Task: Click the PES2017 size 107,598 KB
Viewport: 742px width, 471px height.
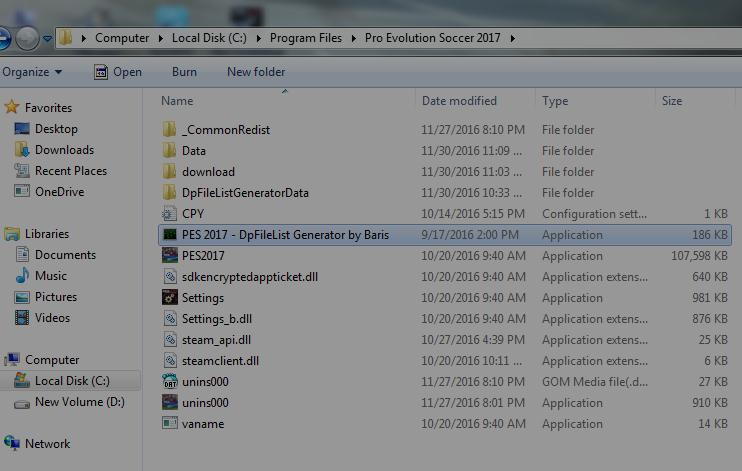Action: [699, 256]
